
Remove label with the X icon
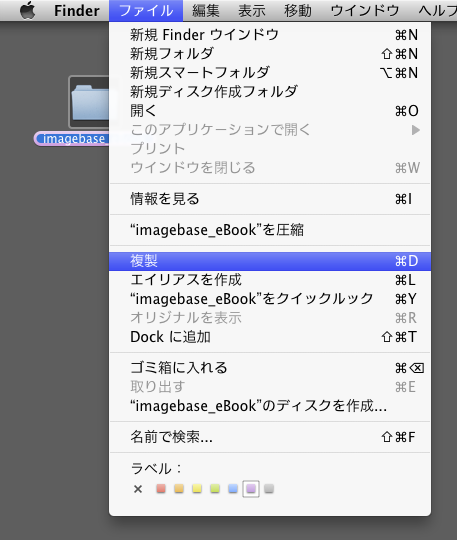click(x=138, y=489)
